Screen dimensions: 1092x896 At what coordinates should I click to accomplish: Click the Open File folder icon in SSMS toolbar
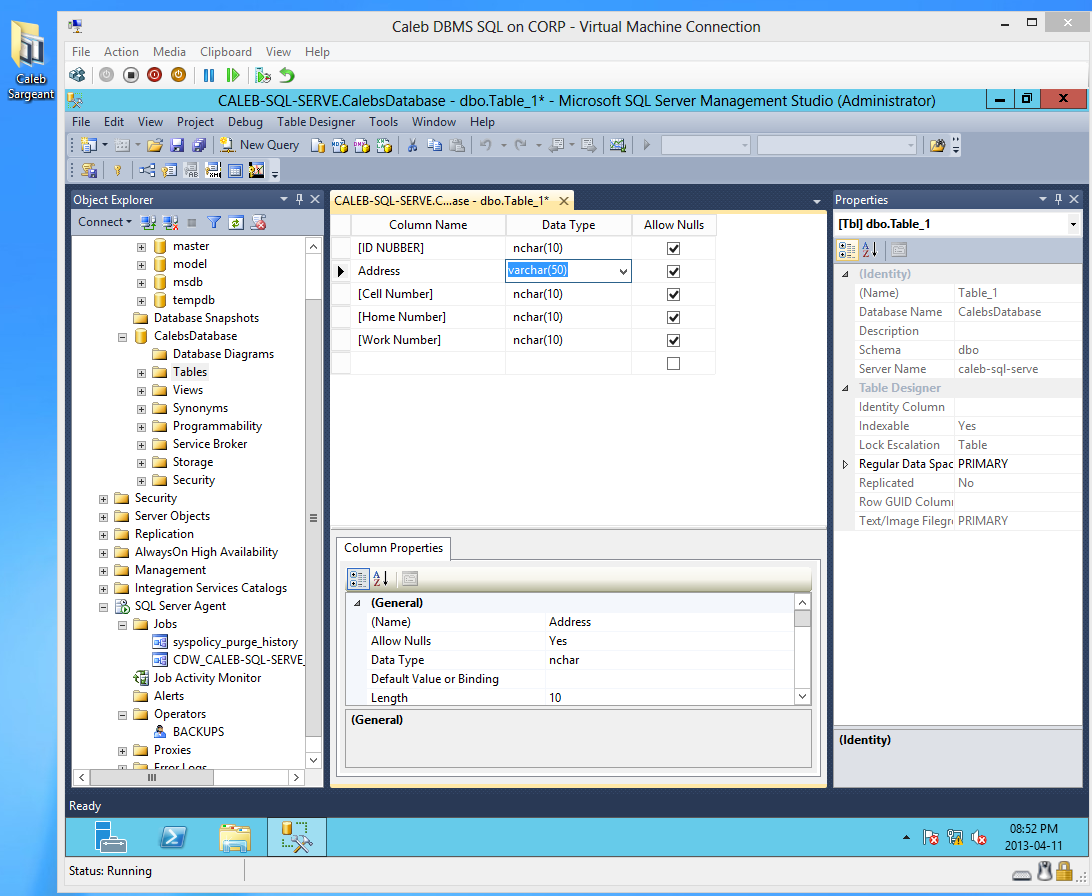(x=155, y=145)
